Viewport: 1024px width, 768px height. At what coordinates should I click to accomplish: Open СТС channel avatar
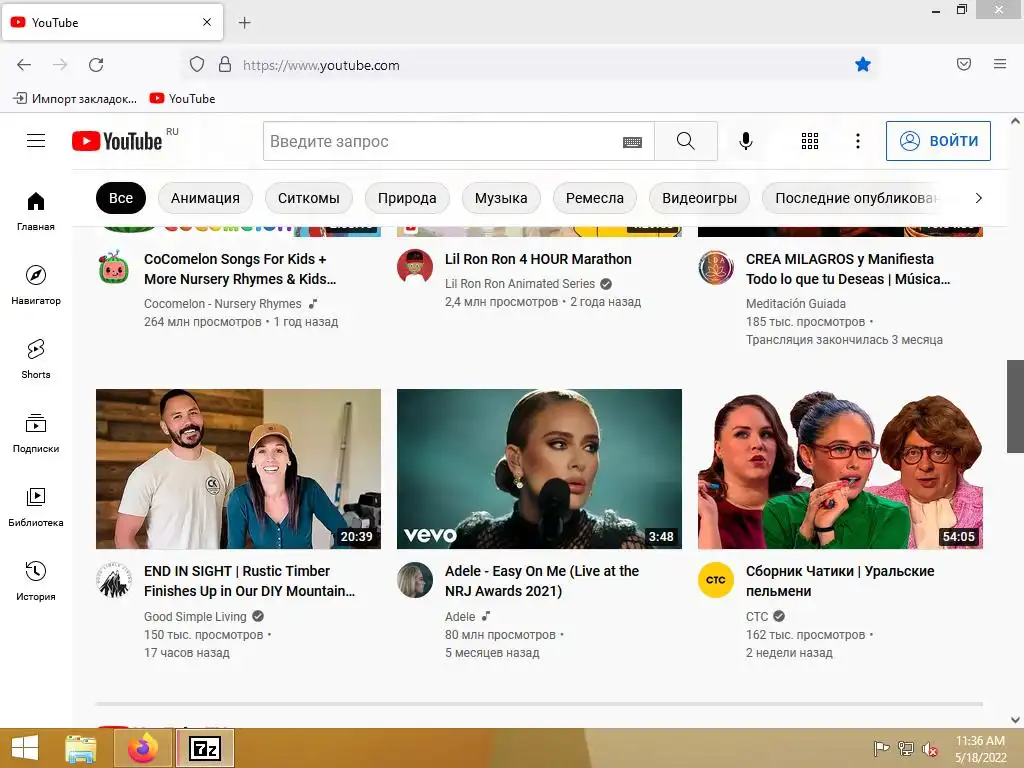click(x=716, y=580)
